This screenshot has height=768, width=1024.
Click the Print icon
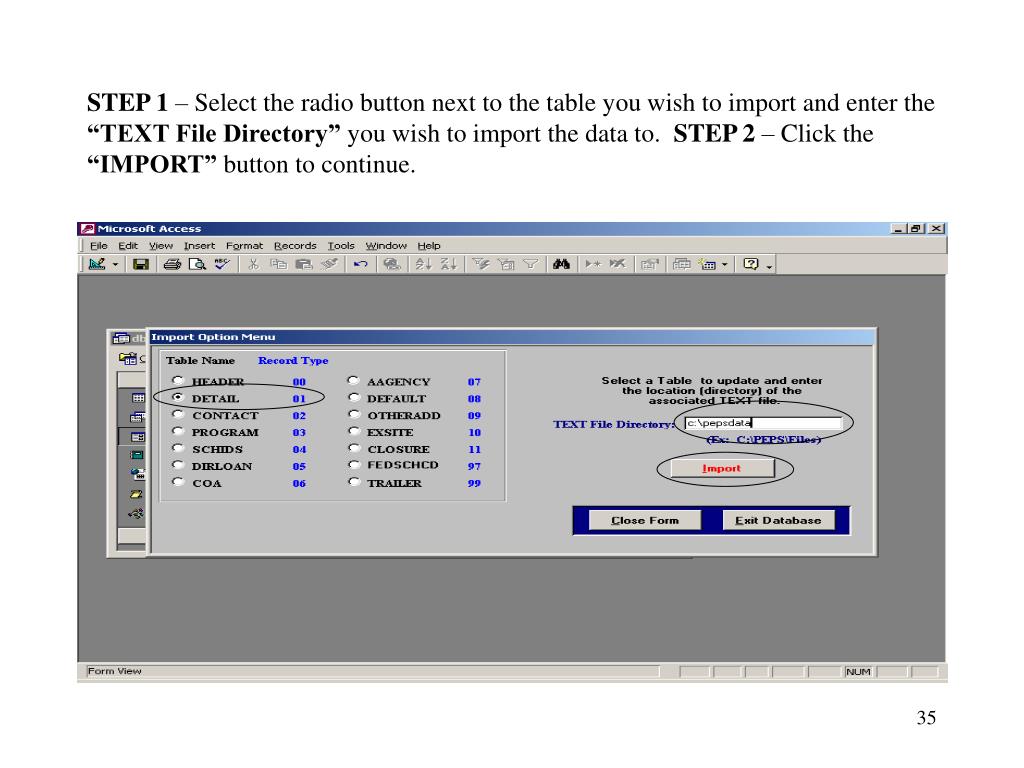[x=172, y=264]
